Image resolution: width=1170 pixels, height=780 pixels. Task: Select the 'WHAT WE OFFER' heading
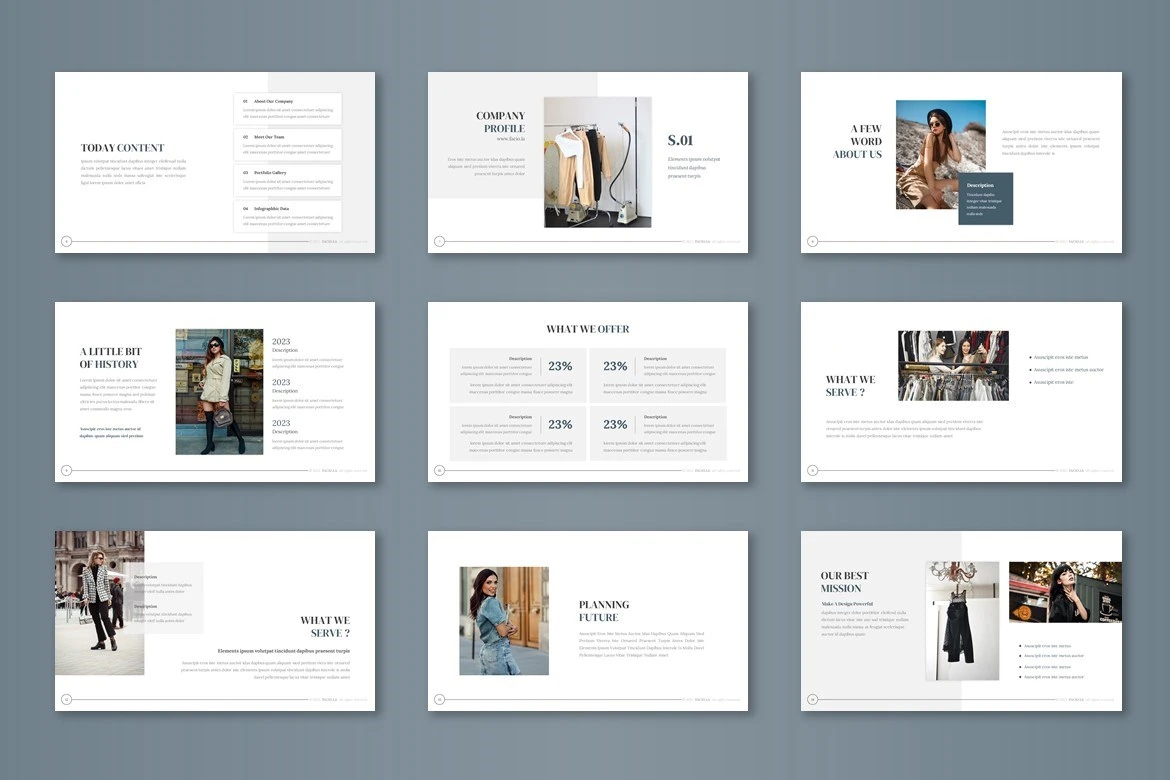pyautogui.click(x=588, y=329)
